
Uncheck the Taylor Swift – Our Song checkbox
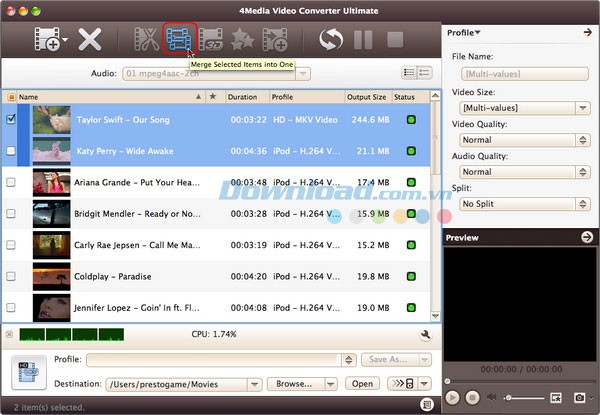[x=11, y=118]
